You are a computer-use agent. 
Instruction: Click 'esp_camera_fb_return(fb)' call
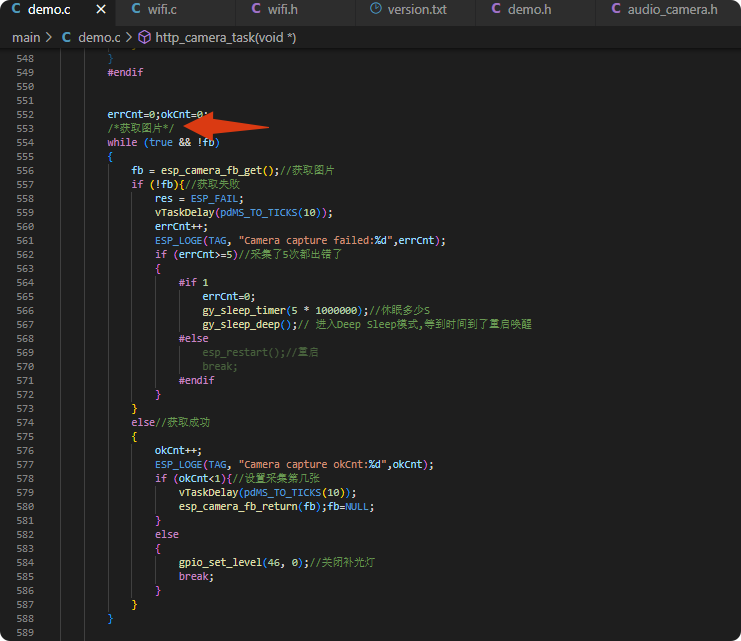coord(250,507)
